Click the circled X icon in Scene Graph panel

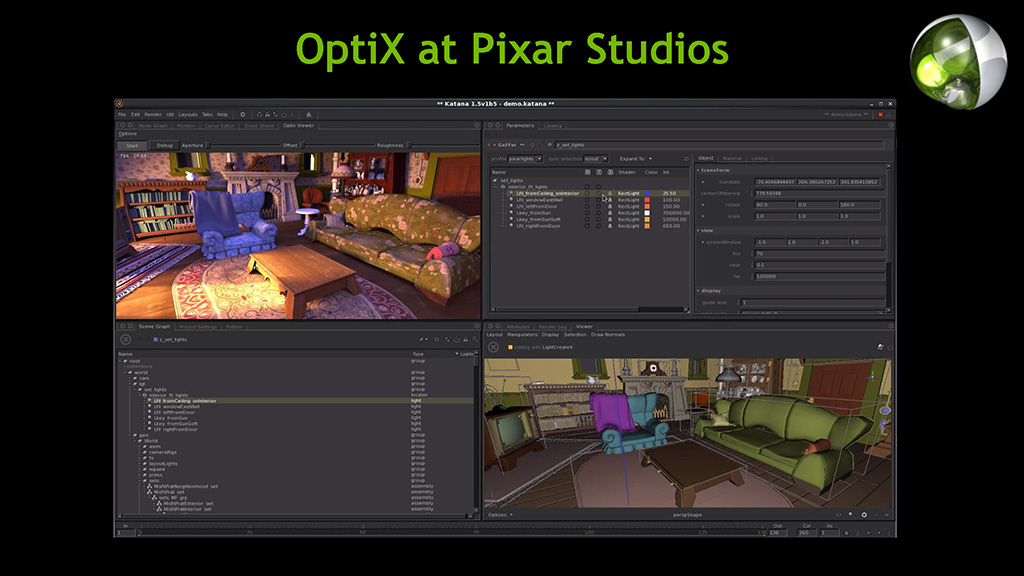(x=125, y=340)
